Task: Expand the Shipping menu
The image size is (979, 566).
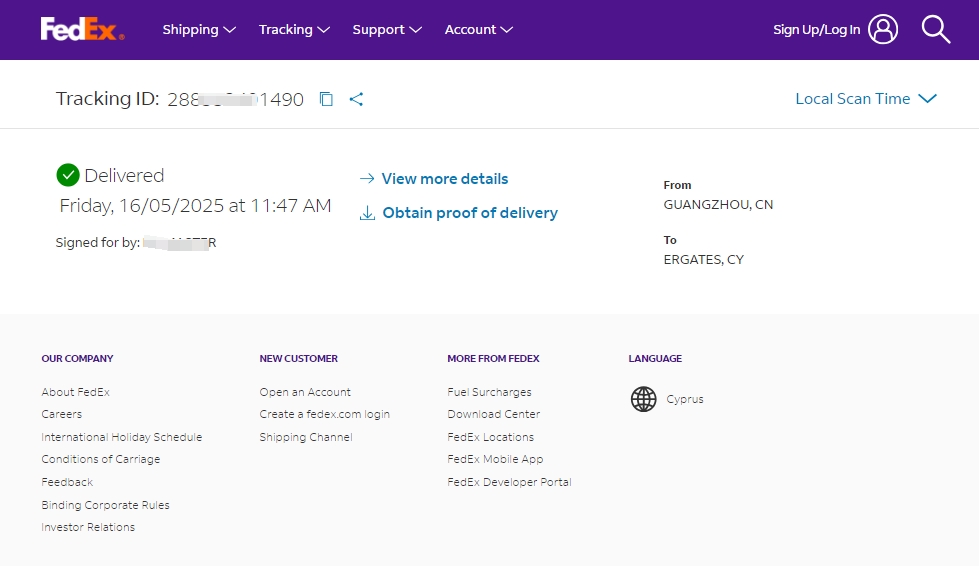Action: click(x=199, y=29)
